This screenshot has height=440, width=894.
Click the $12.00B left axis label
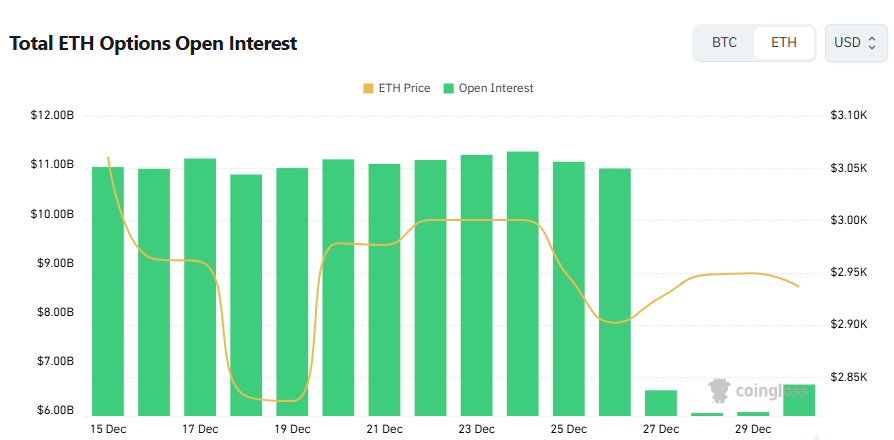(x=52, y=116)
